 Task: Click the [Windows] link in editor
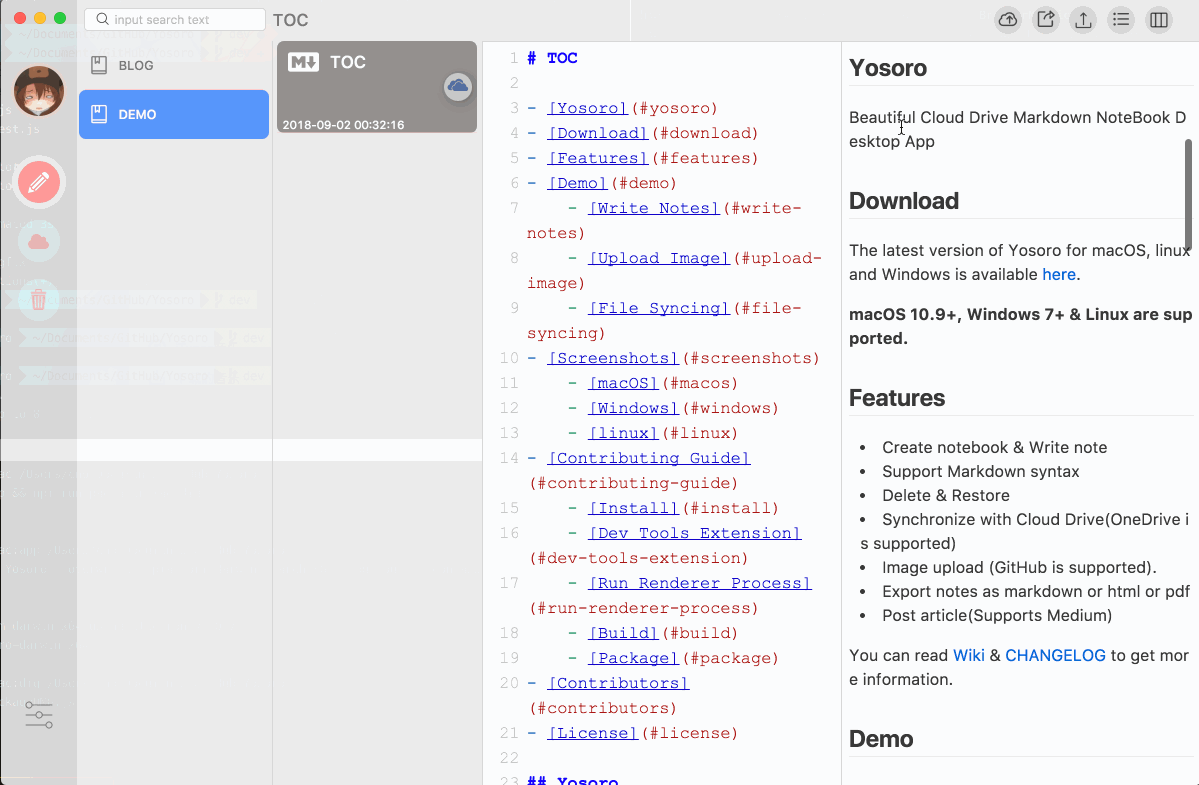point(633,408)
